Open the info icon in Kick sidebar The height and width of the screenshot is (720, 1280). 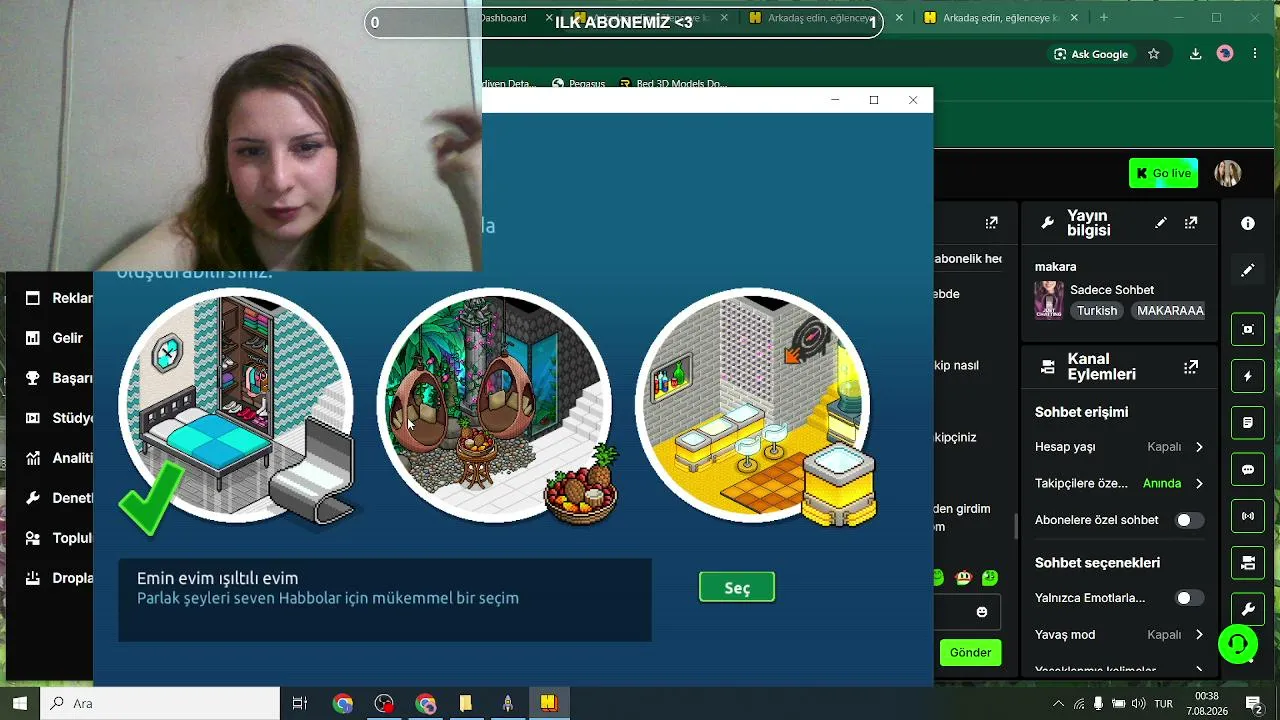1248,224
